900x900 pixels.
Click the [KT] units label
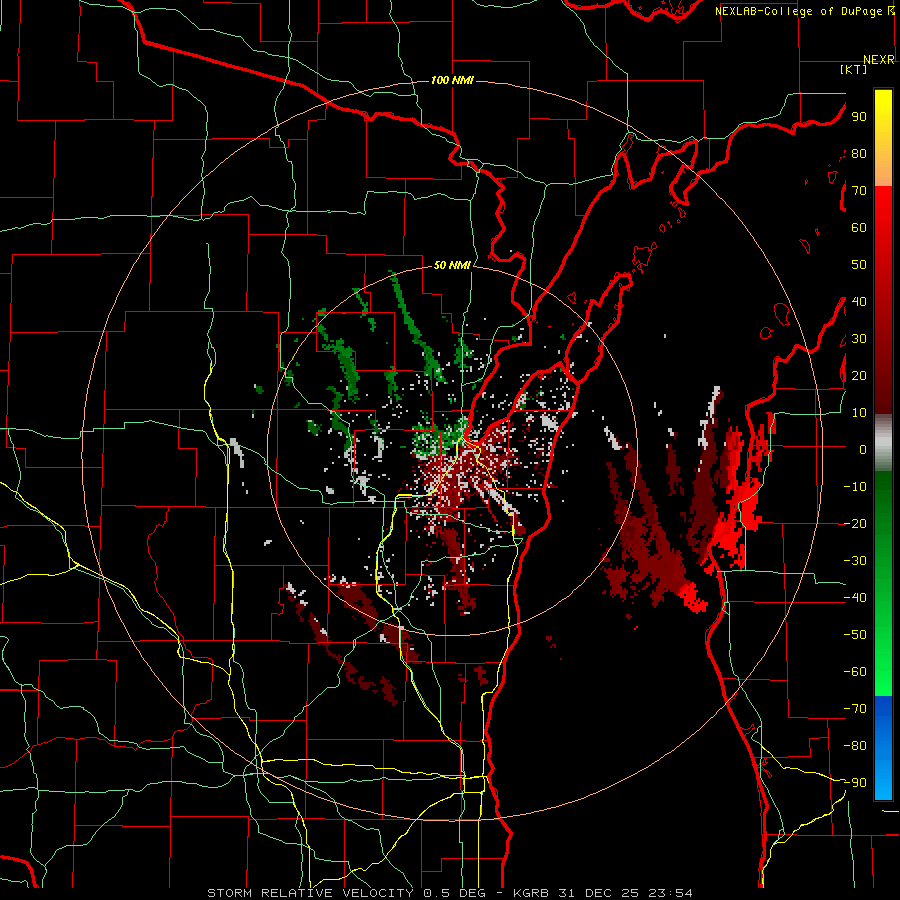click(x=853, y=69)
